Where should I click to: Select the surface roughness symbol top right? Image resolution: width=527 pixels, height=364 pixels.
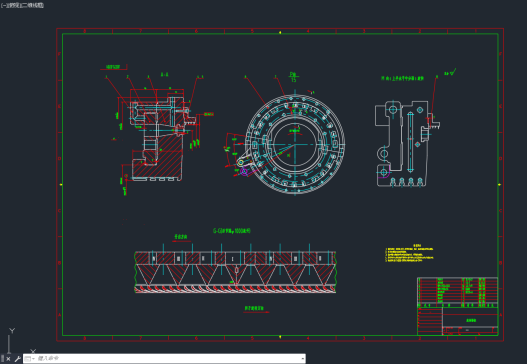[450, 72]
